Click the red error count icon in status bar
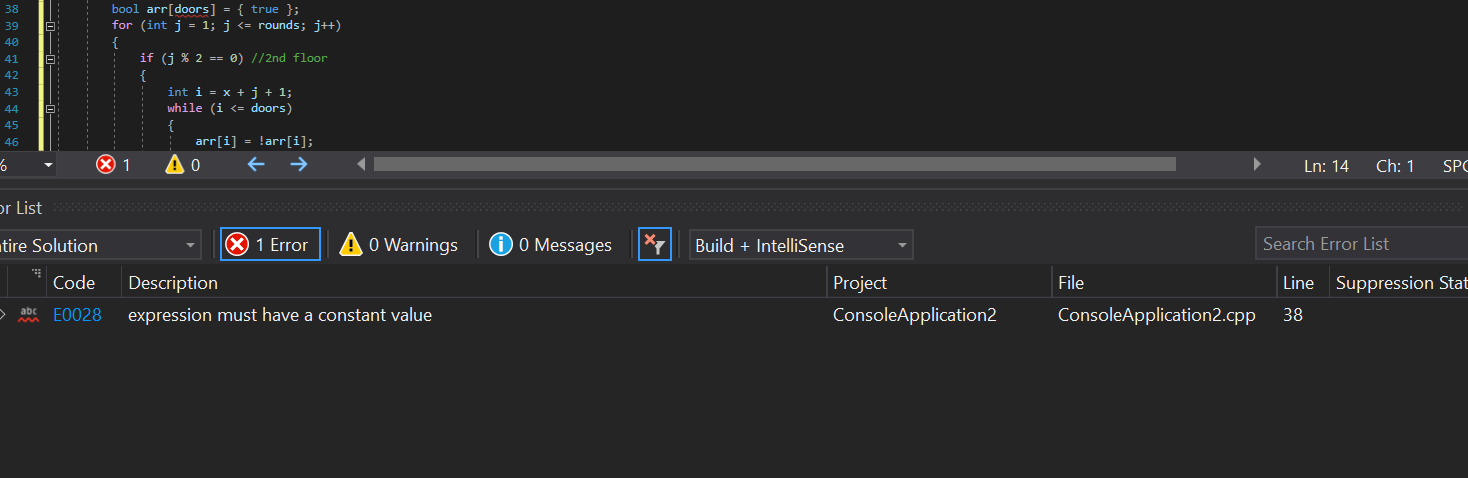The width and height of the screenshot is (1468, 478). pyautogui.click(x=106, y=165)
